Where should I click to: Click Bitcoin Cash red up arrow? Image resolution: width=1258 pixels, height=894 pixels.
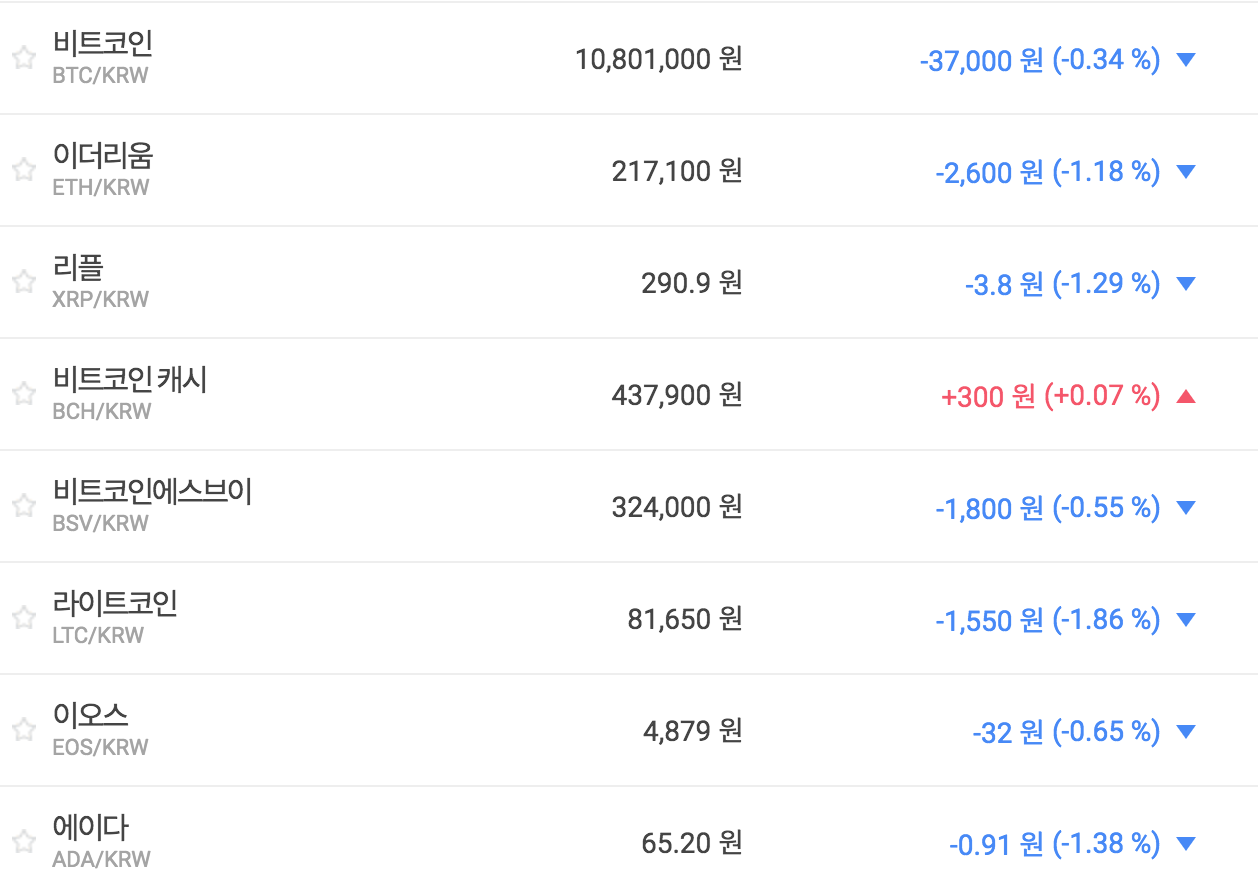[1186, 396]
